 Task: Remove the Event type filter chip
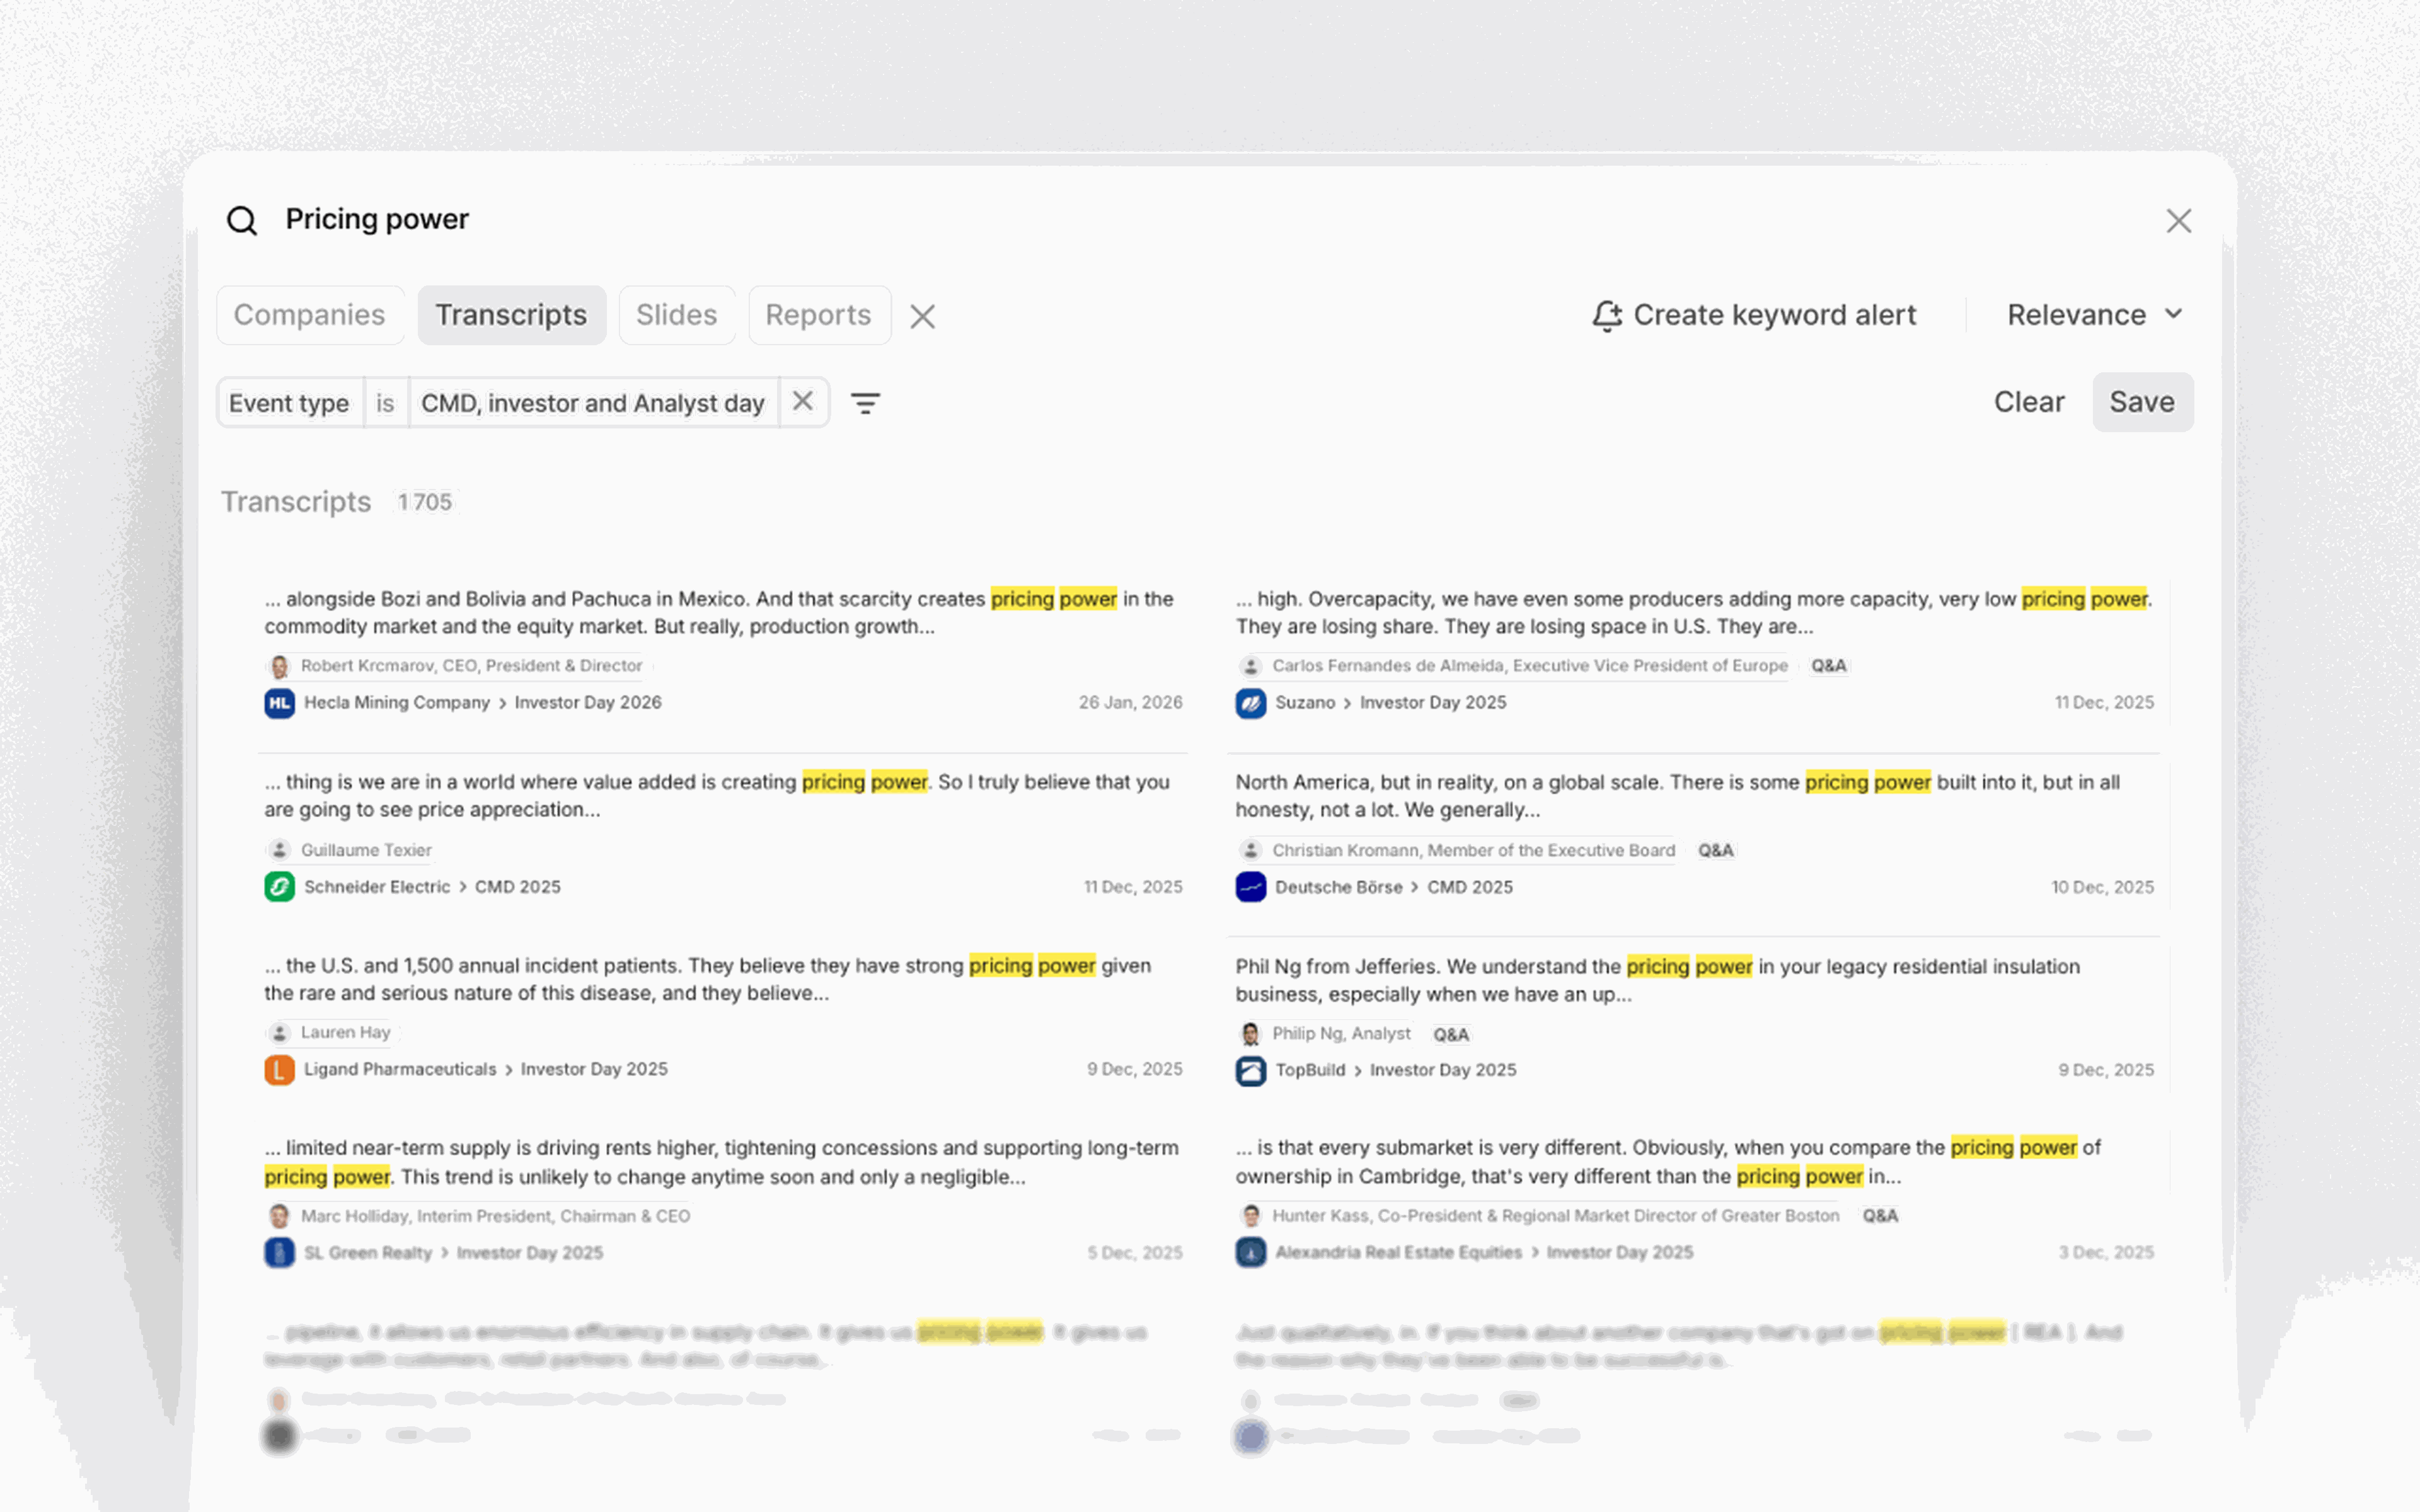[802, 402]
